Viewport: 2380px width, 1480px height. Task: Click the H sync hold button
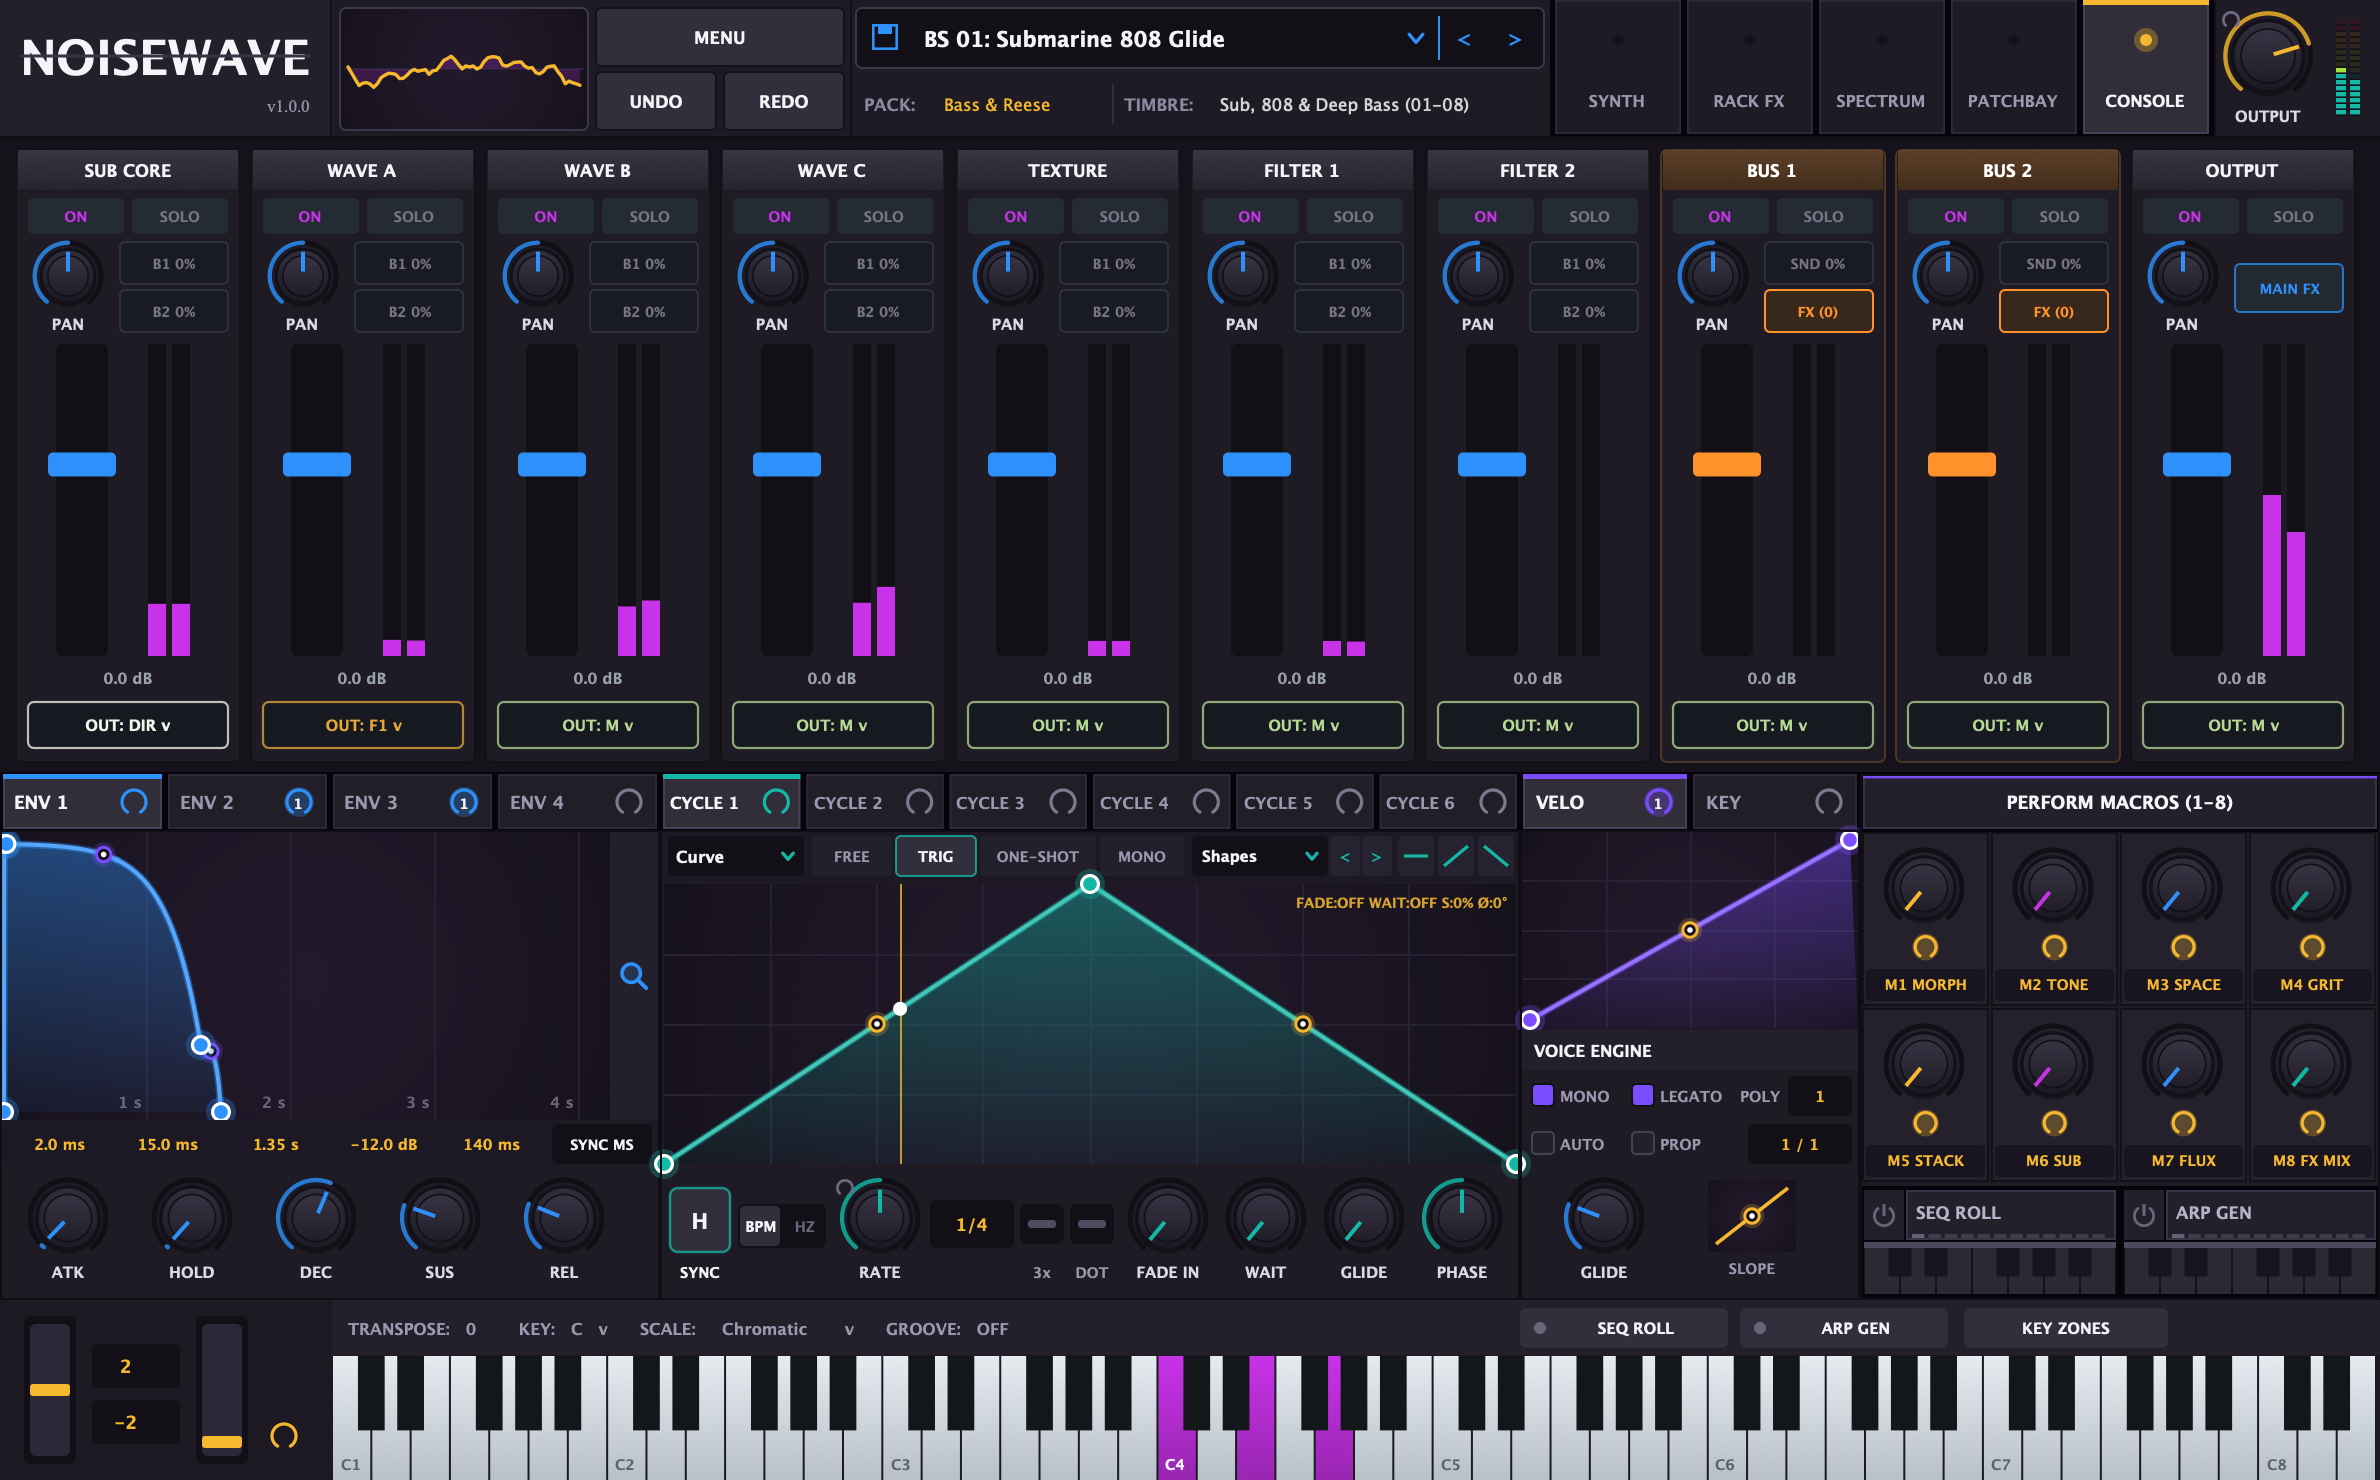coord(699,1220)
